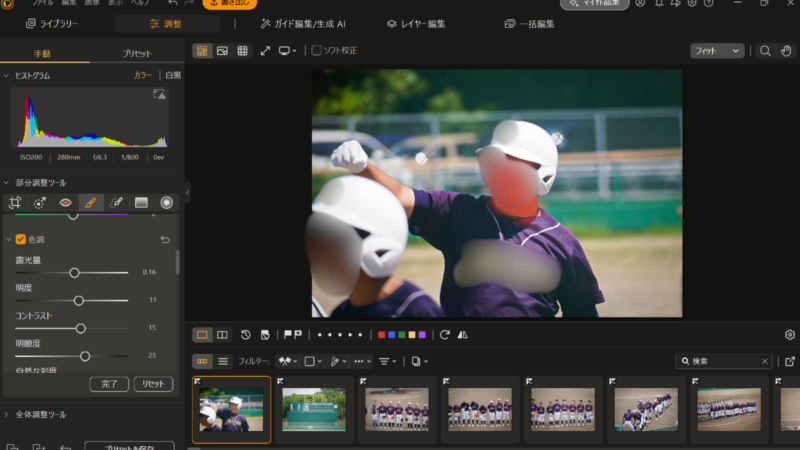Open the notifications bell
Viewport: 800px width, 450px height.
(659, 3)
